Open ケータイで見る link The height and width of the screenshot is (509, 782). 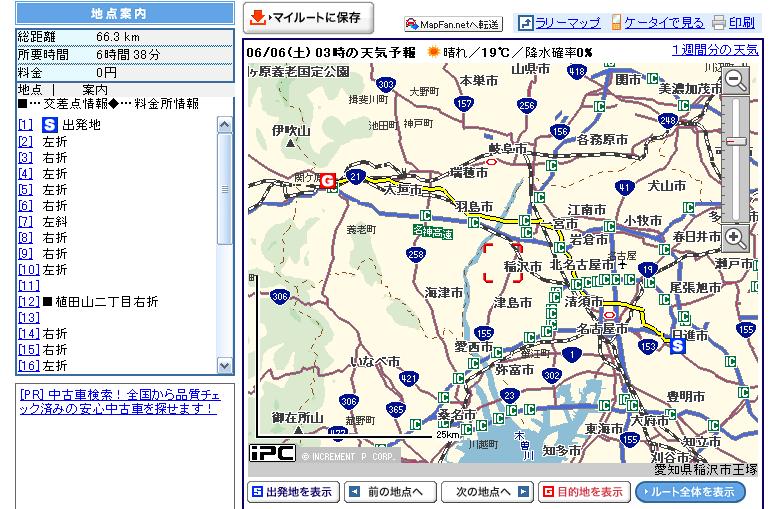click(x=664, y=22)
